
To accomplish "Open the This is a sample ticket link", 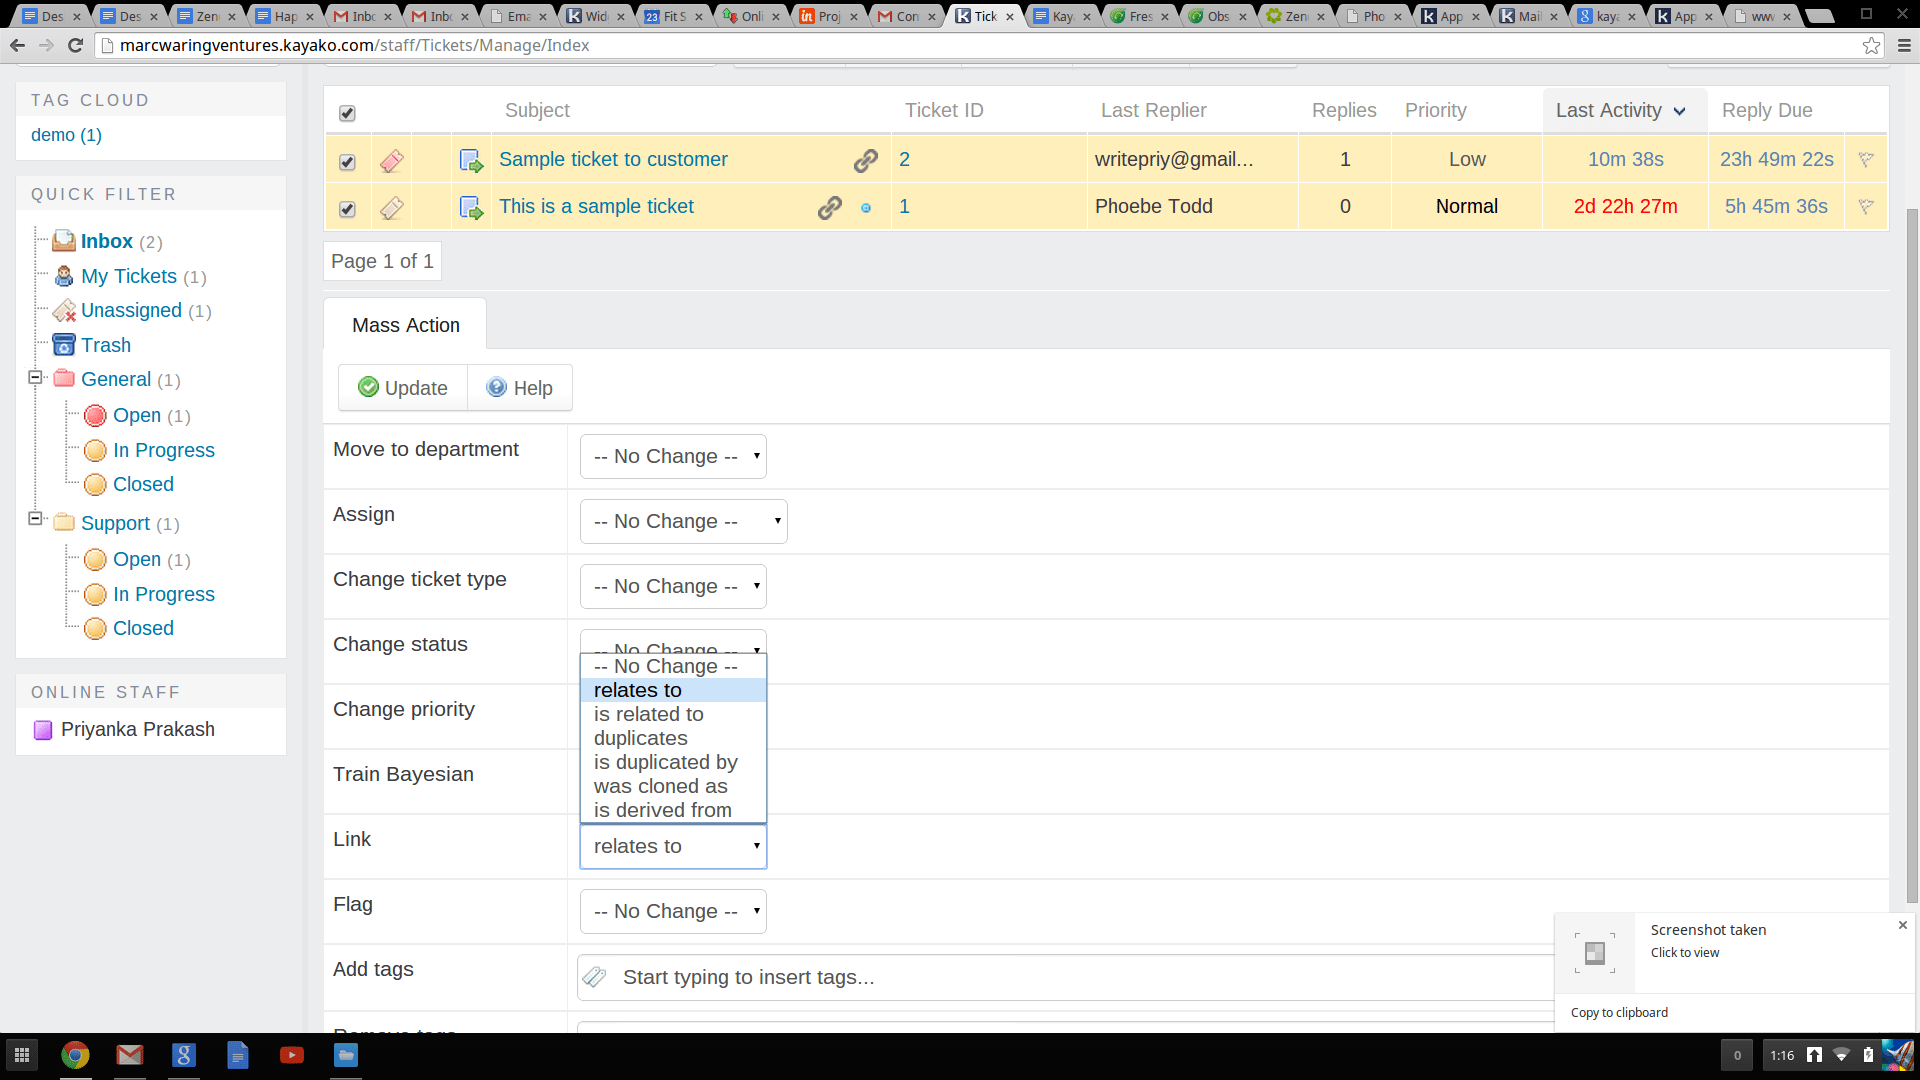I will tap(596, 206).
